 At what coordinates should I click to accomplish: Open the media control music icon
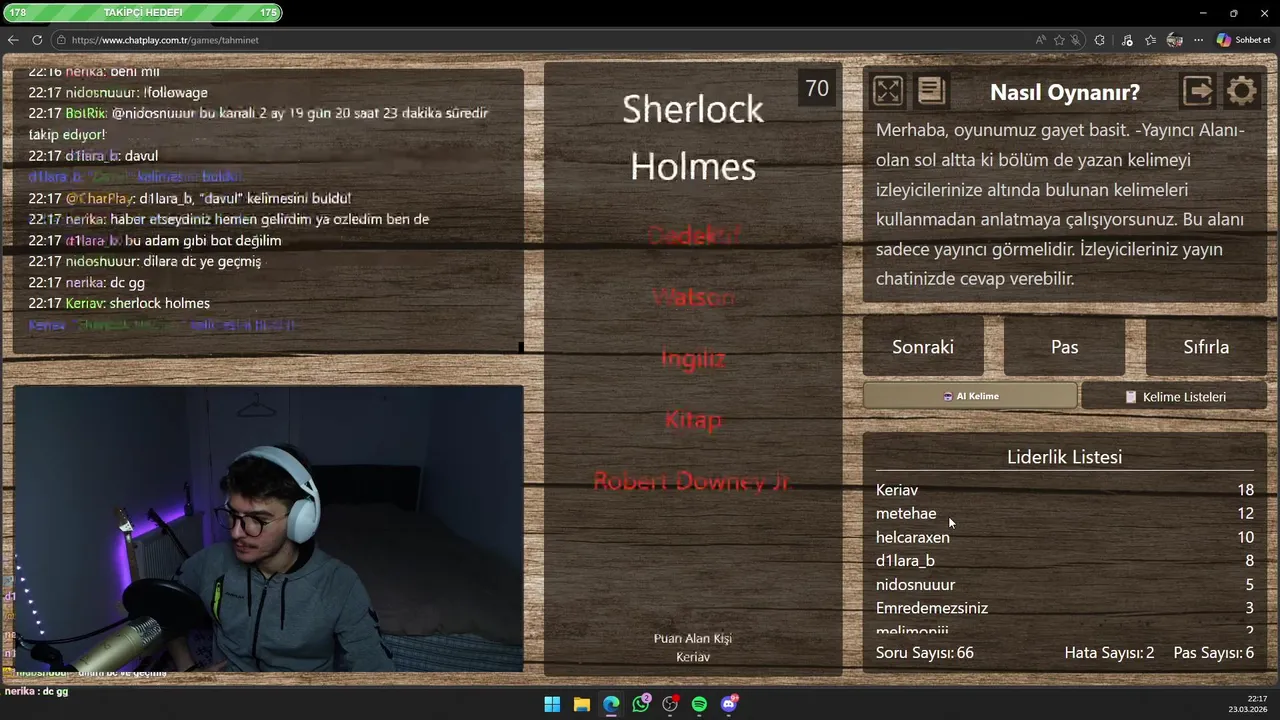(x=1127, y=40)
